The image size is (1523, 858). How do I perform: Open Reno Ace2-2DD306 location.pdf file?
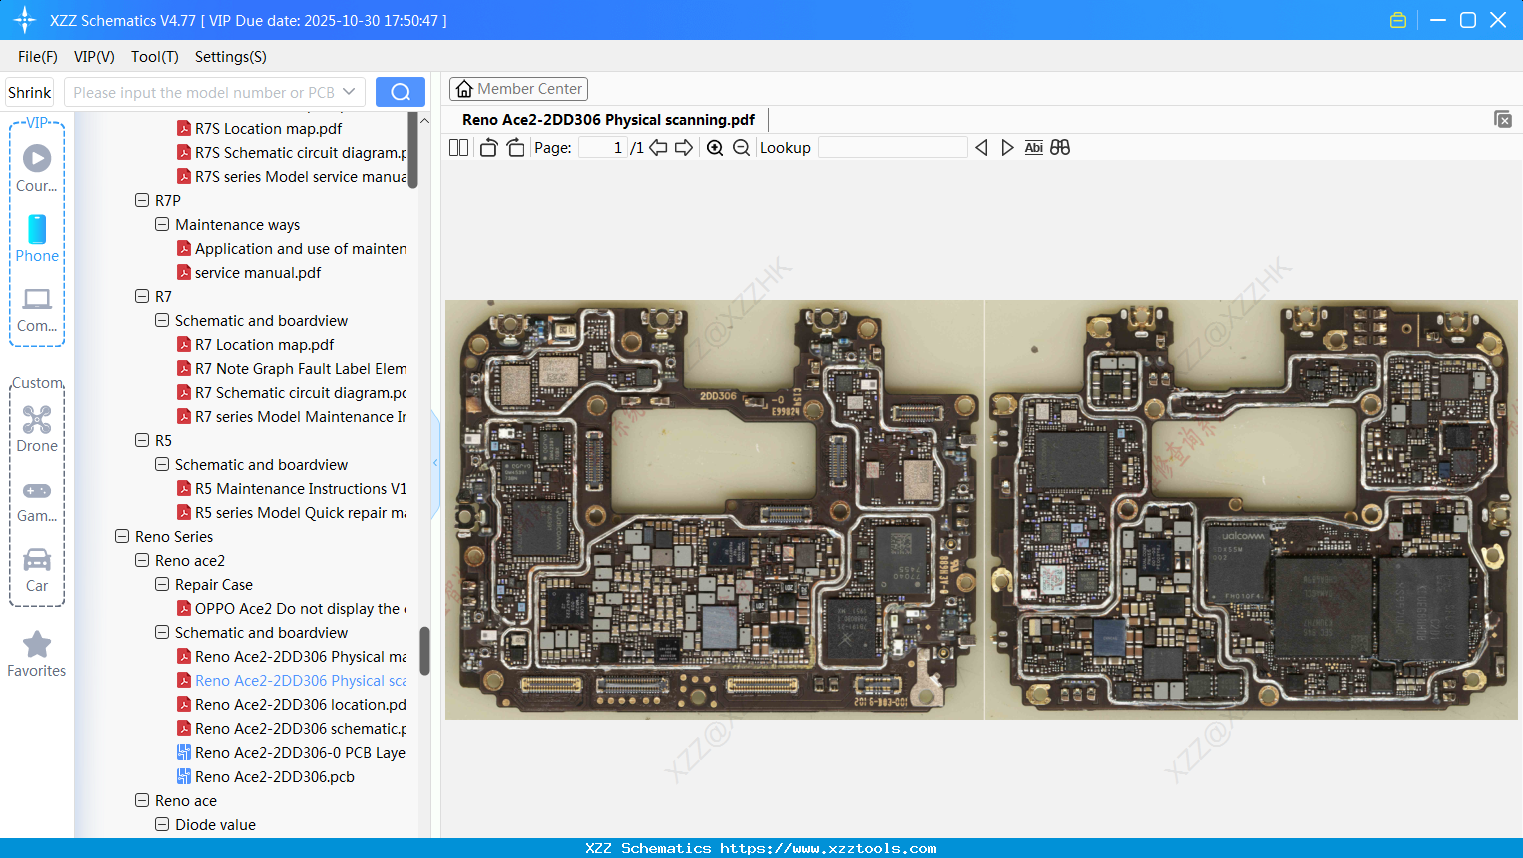click(x=300, y=705)
